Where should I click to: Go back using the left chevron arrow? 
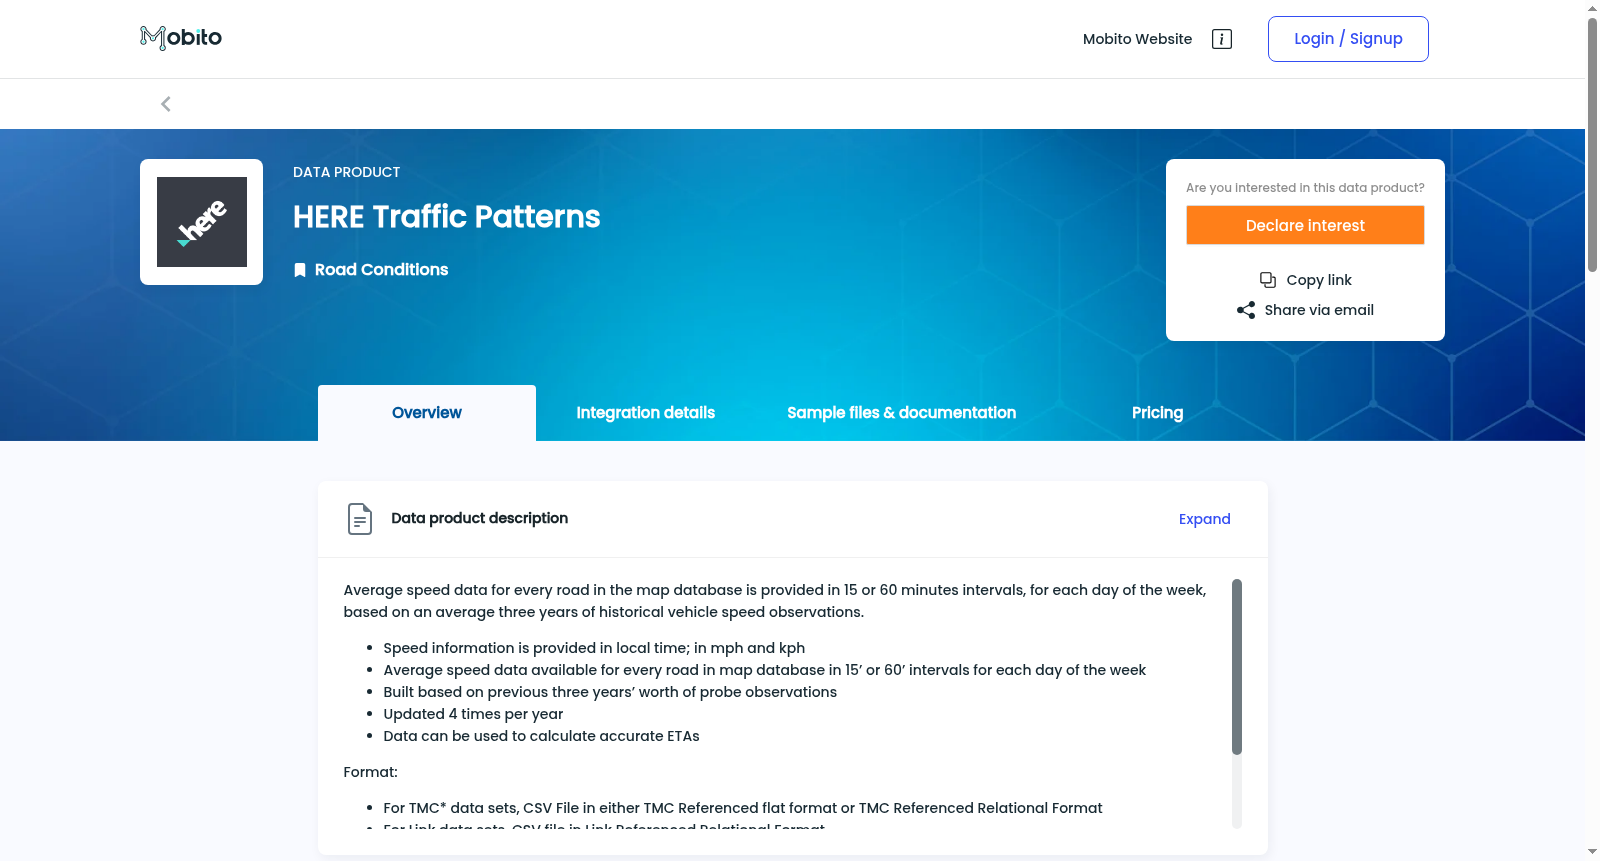(x=166, y=104)
